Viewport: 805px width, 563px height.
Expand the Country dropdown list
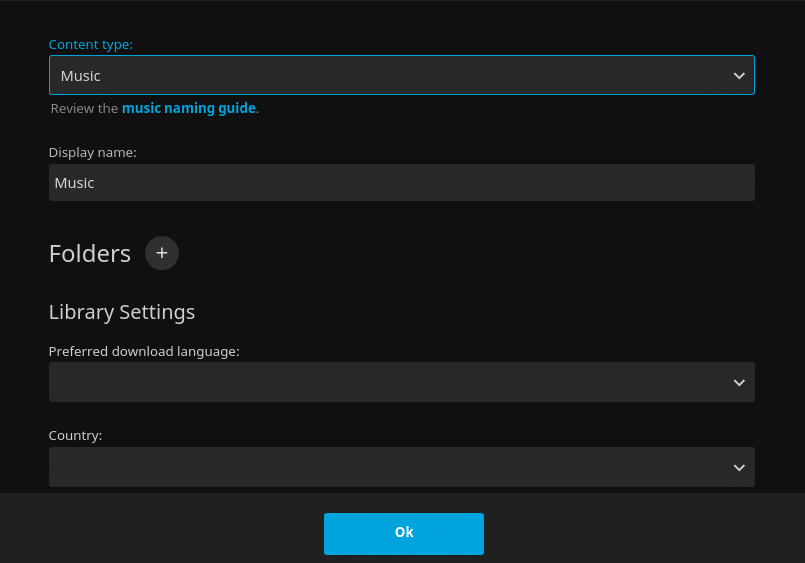401,467
